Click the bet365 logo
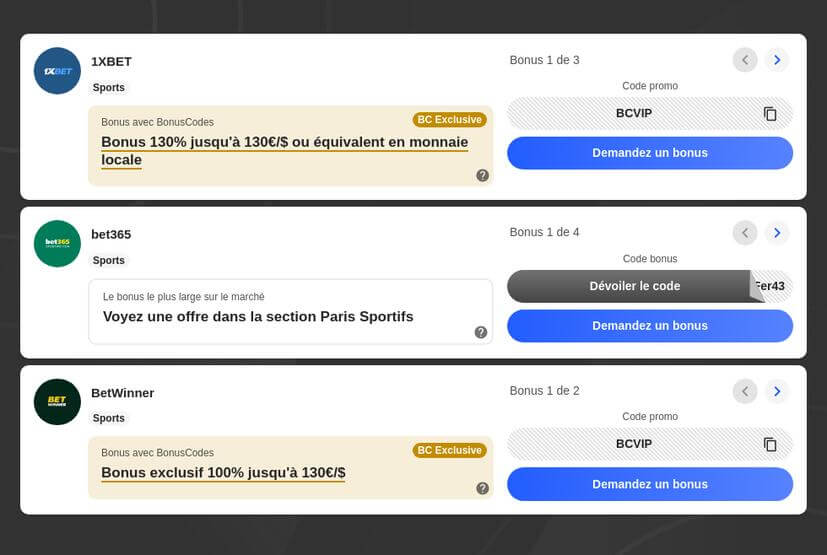Image resolution: width=827 pixels, height=555 pixels. (x=57, y=243)
